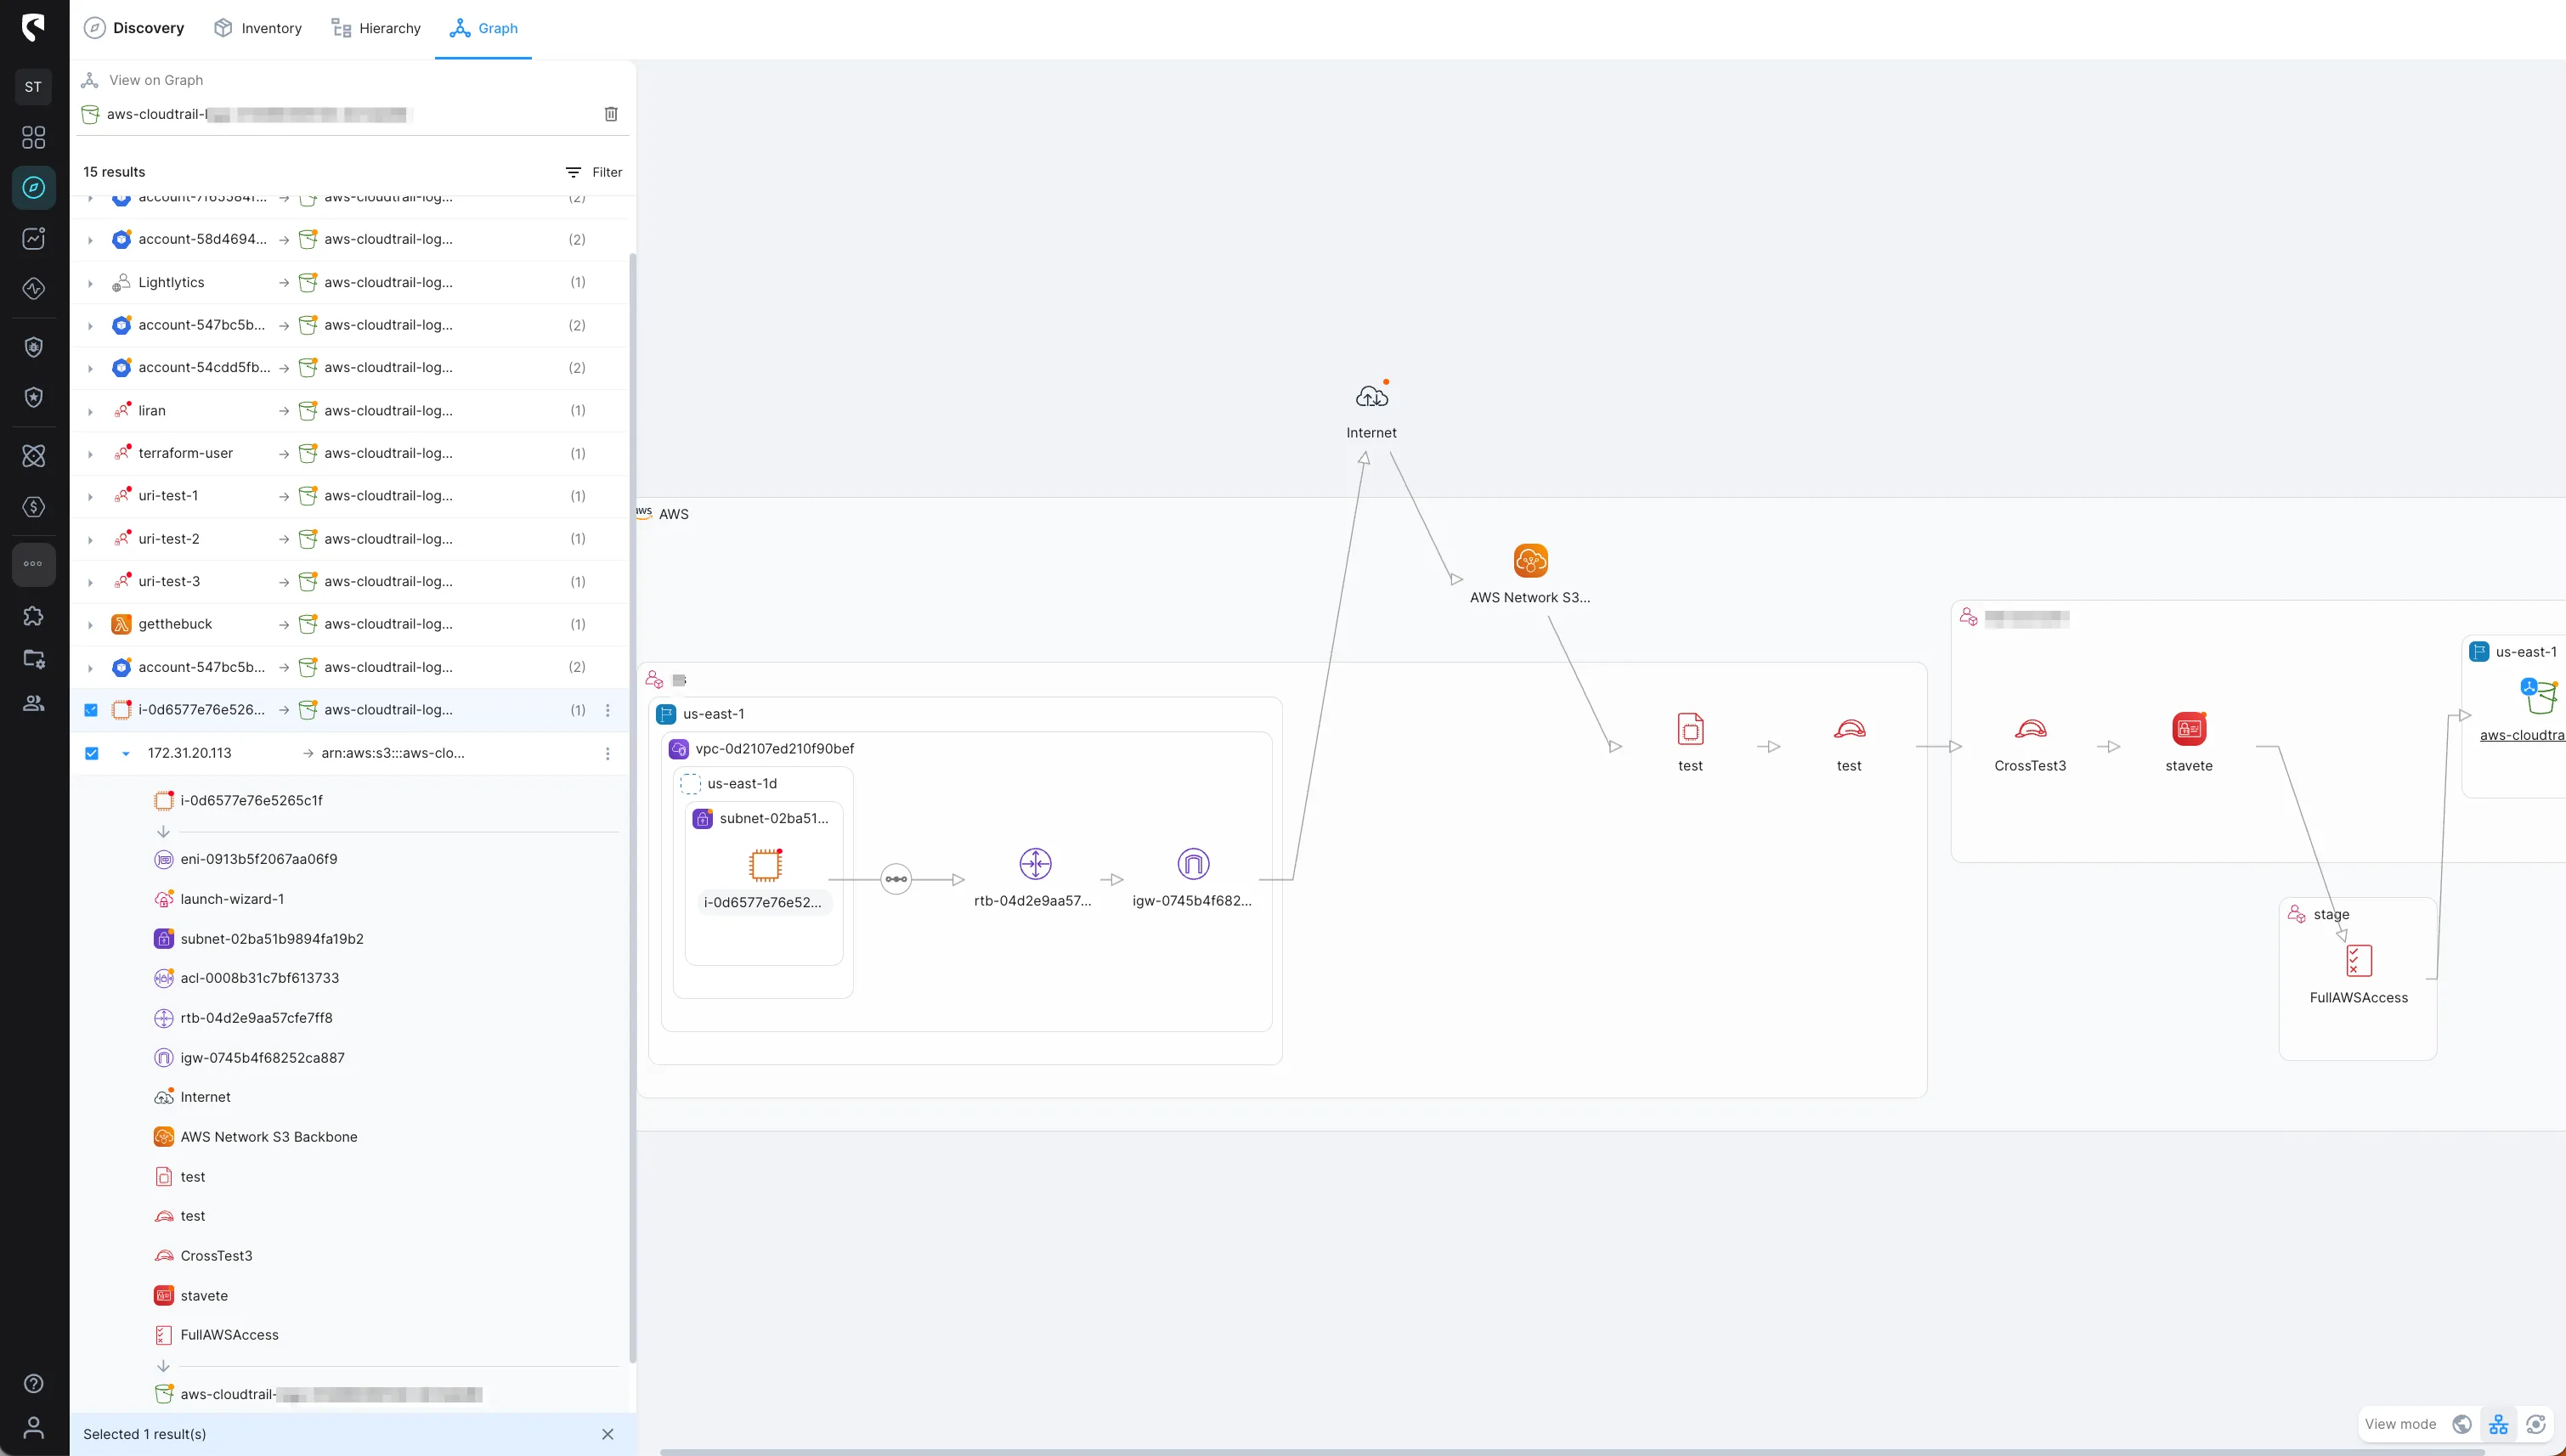Select subnet-02ba51b9894fa19b2 in path list
Viewport: 2566px width, 1456px height.
[271, 938]
